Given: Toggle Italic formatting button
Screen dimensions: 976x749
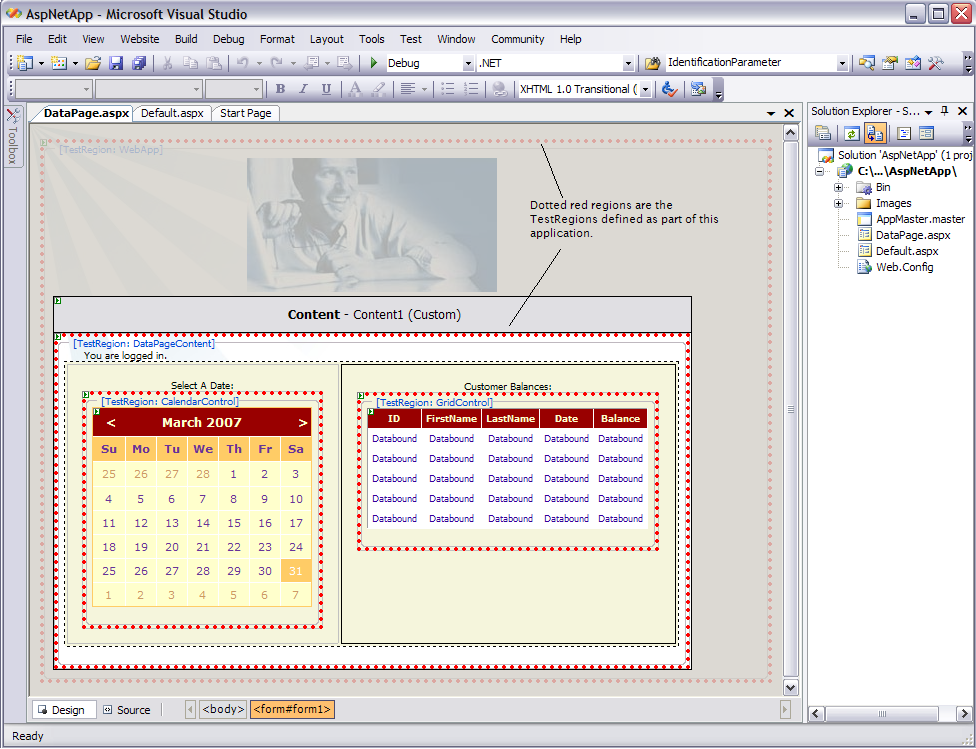Looking at the screenshot, I should pyautogui.click(x=303, y=89).
